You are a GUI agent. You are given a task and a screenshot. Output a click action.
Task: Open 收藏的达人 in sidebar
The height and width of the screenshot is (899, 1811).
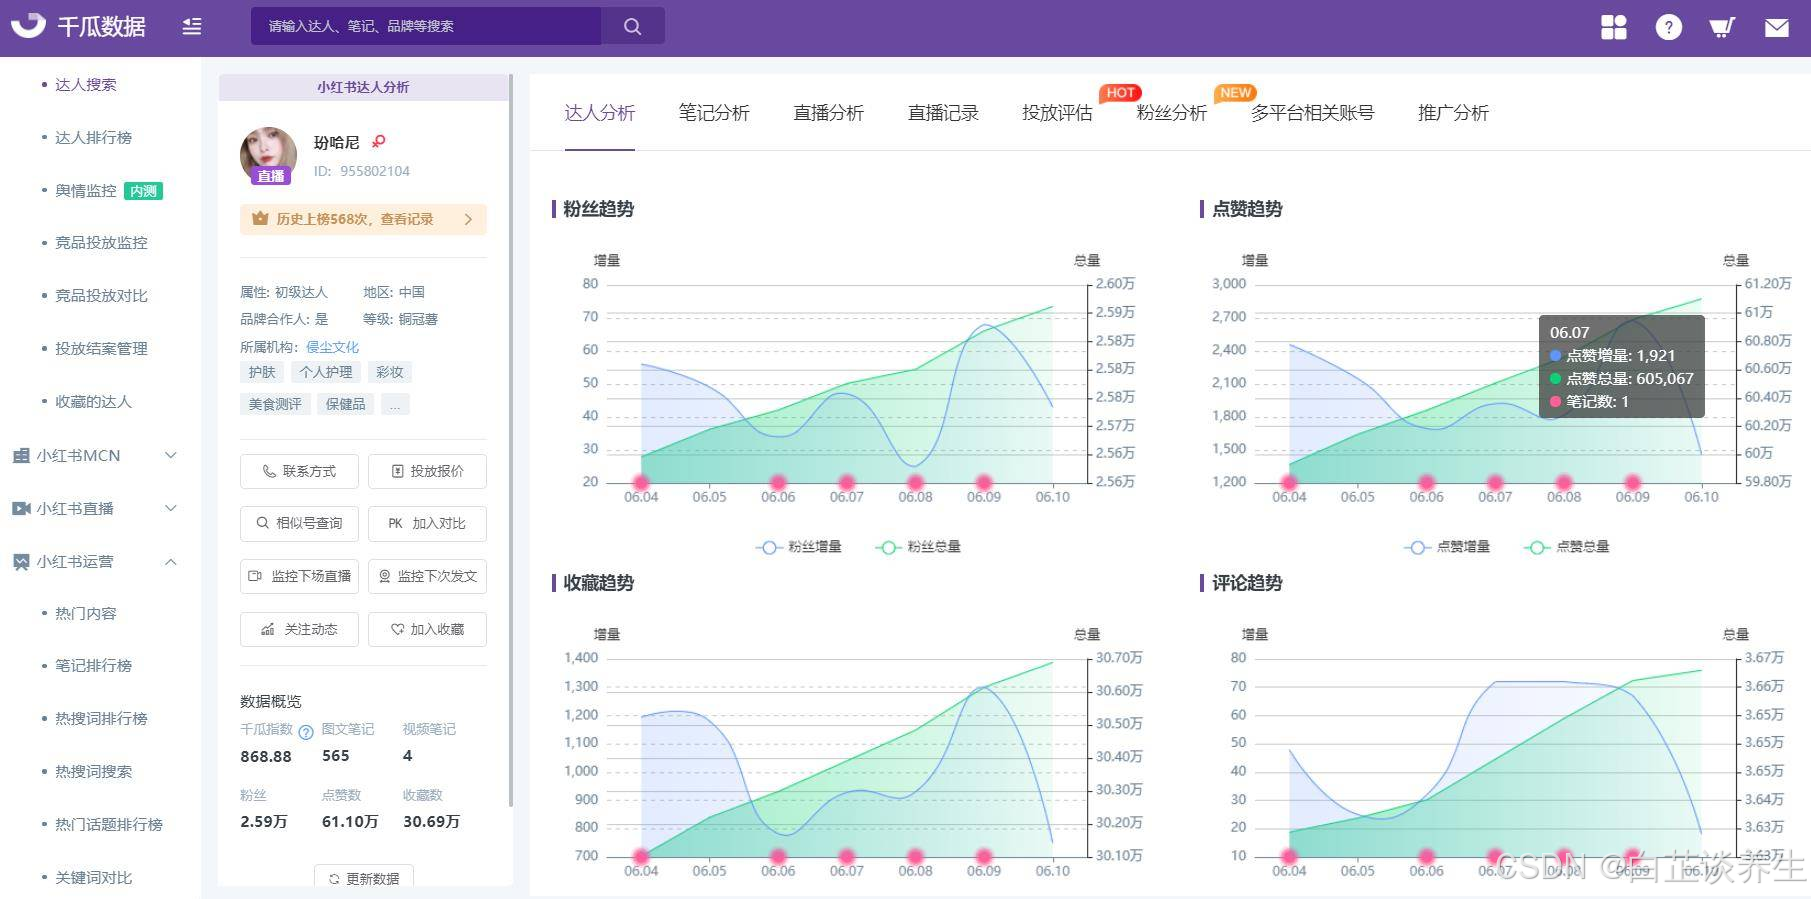tap(93, 402)
